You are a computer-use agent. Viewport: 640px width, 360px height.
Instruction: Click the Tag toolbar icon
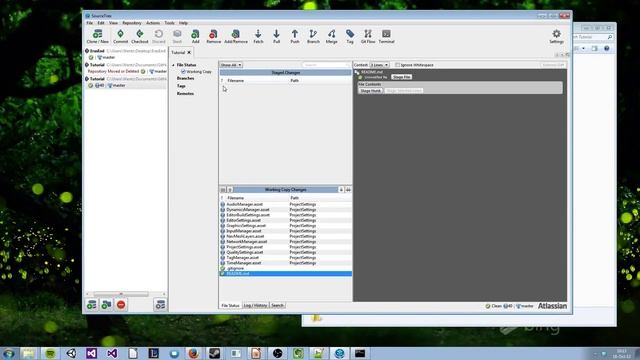coord(350,36)
